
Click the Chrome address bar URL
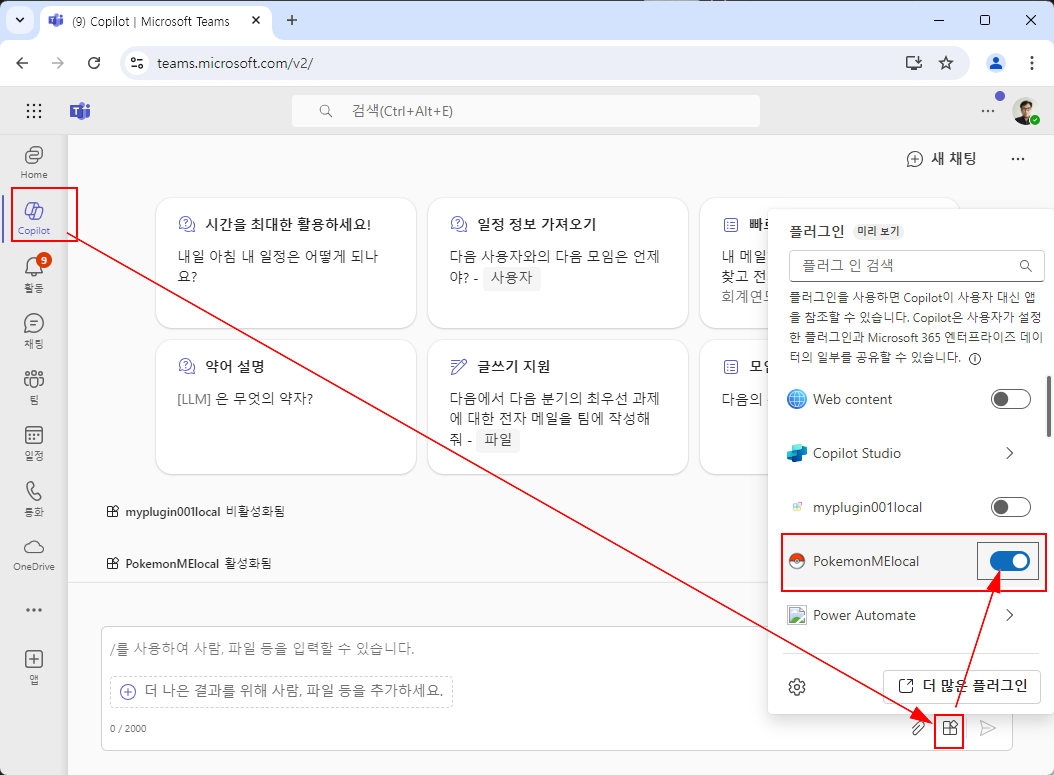pos(235,63)
